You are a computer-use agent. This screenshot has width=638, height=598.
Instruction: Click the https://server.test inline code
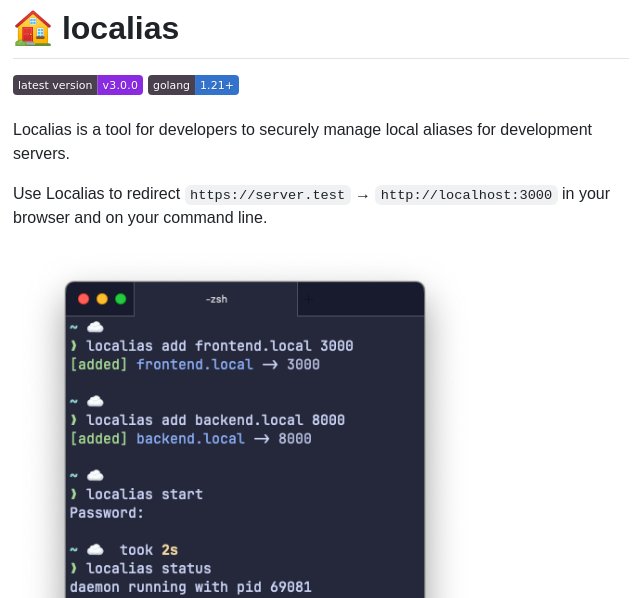pyautogui.click(x=267, y=195)
